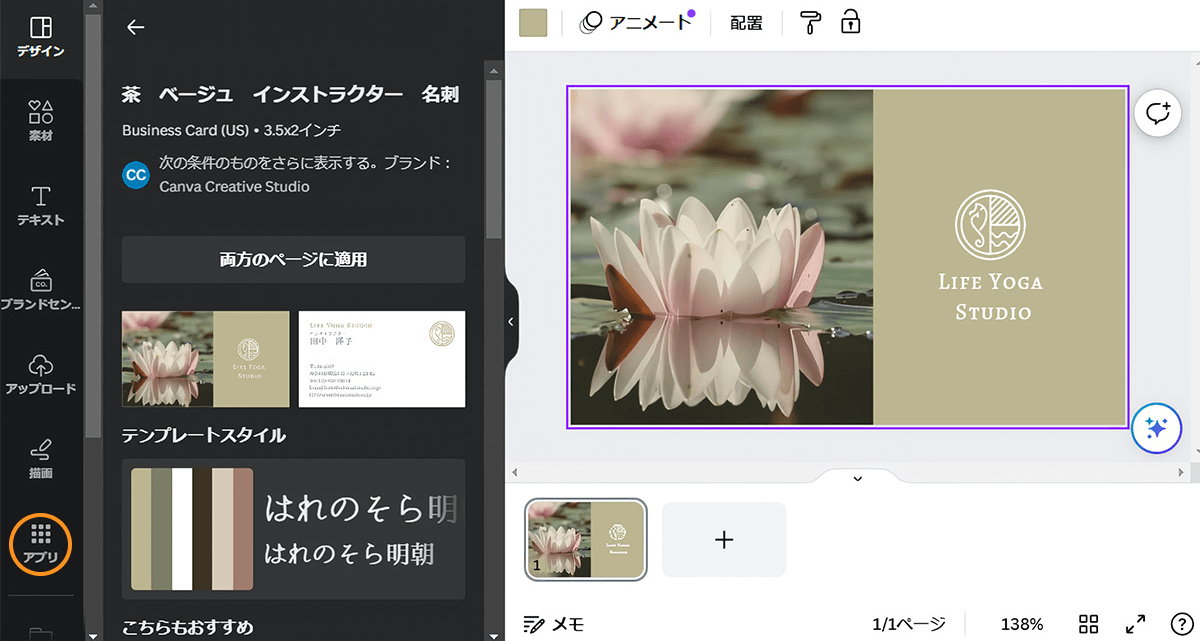Open the 素材 elements panel

coord(41,120)
